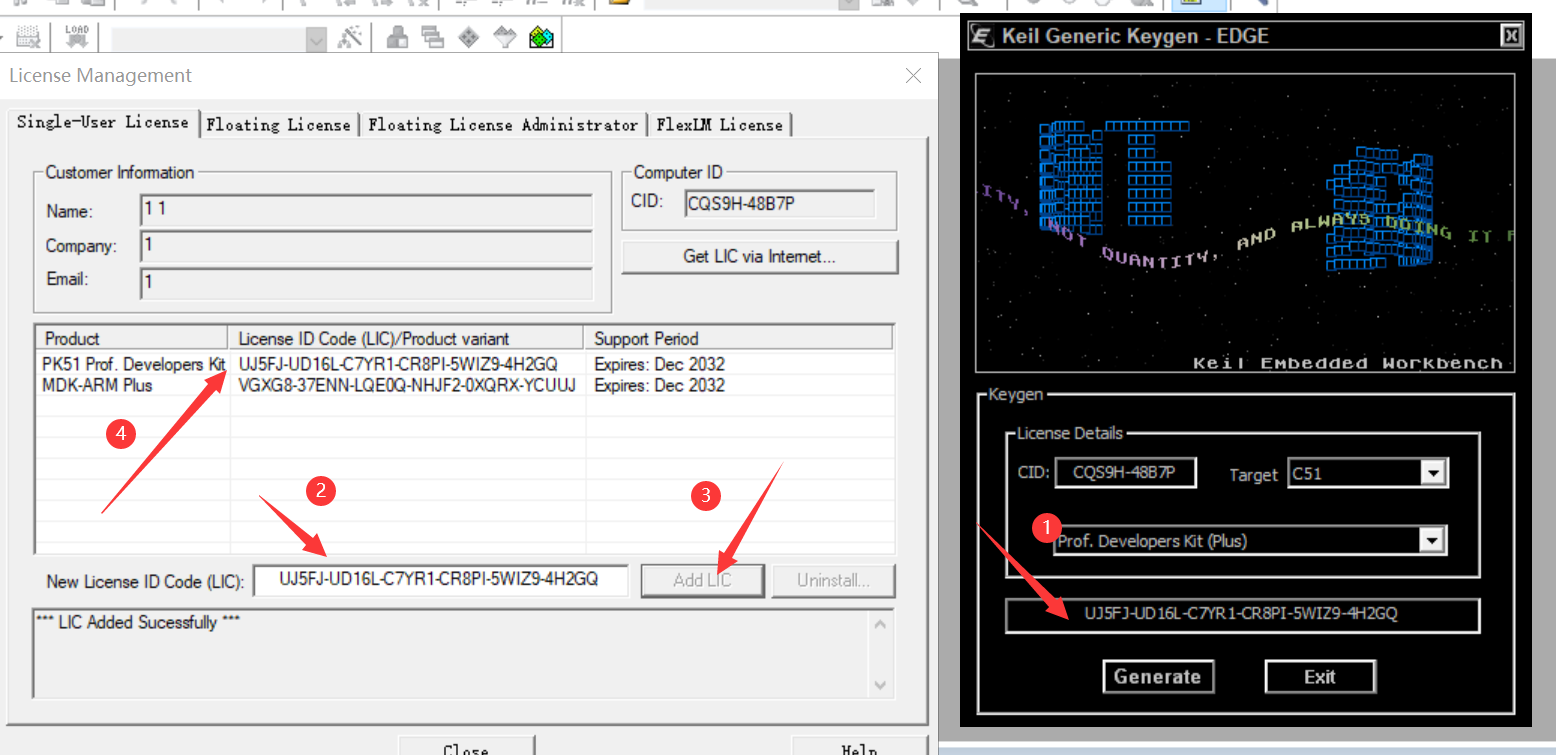Click the Product column header

point(133,338)
